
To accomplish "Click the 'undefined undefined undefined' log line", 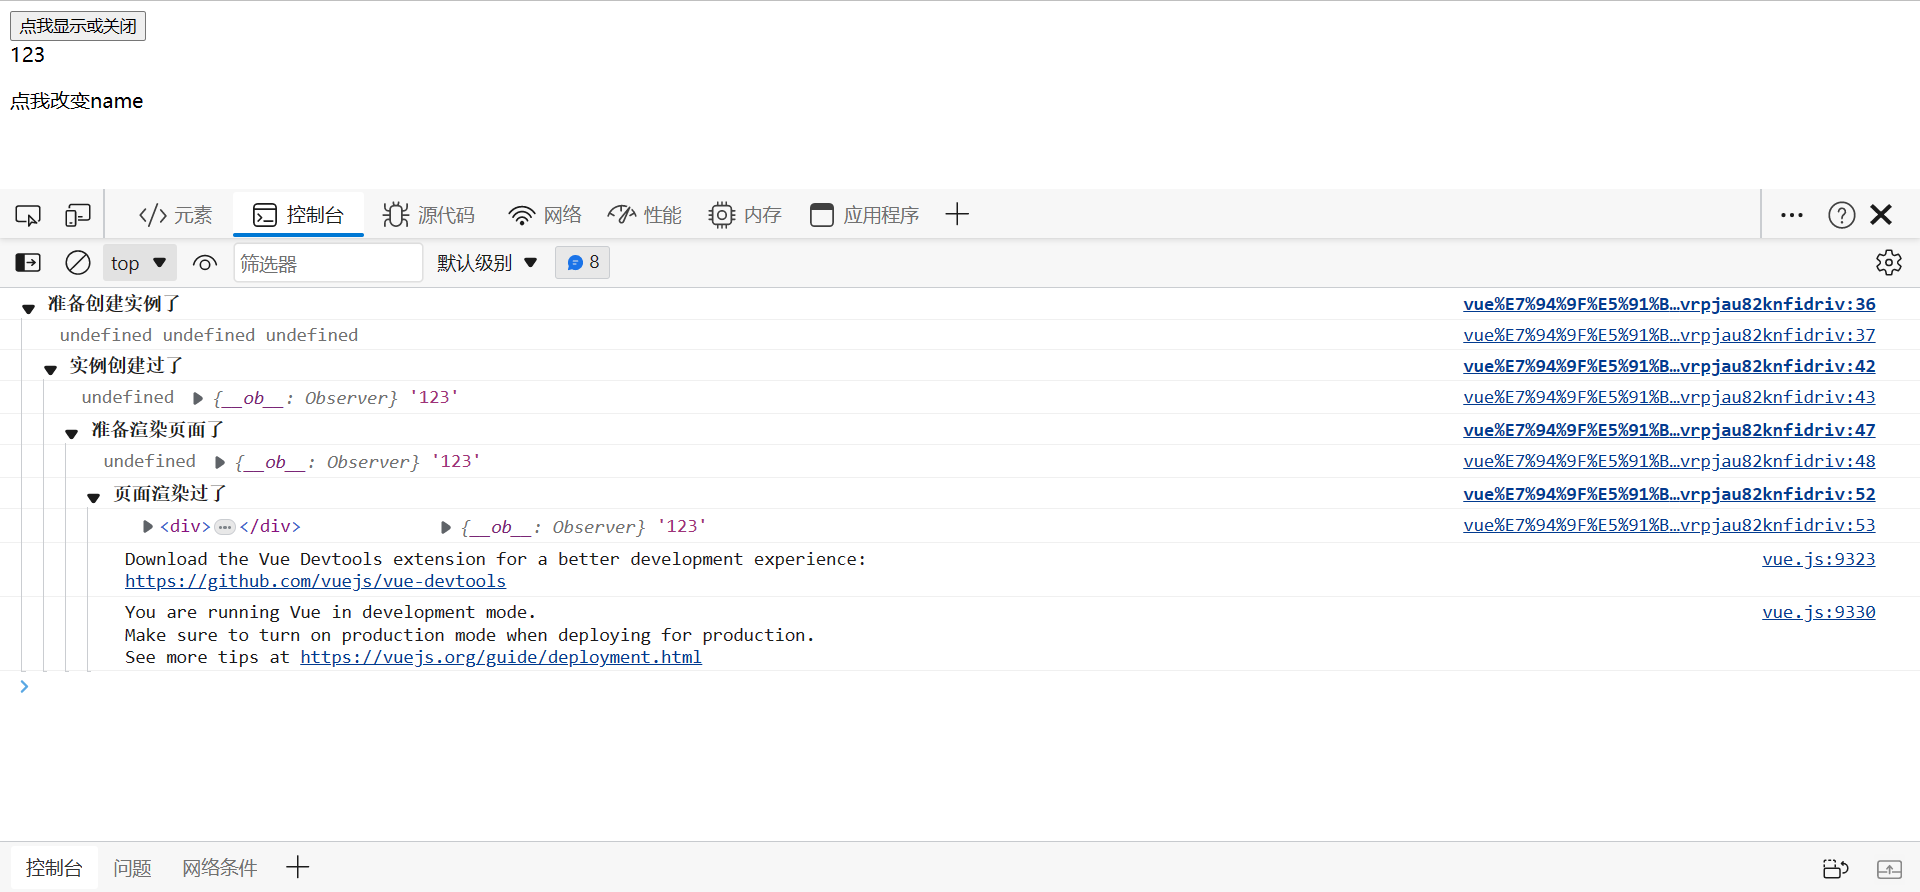I will (x=209, y=335).
